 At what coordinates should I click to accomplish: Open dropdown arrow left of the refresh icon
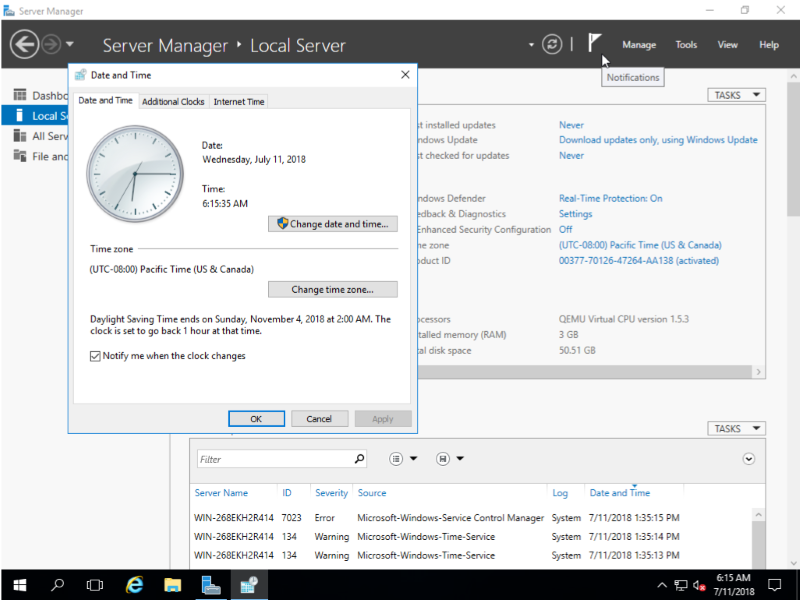tap(531, 44)
